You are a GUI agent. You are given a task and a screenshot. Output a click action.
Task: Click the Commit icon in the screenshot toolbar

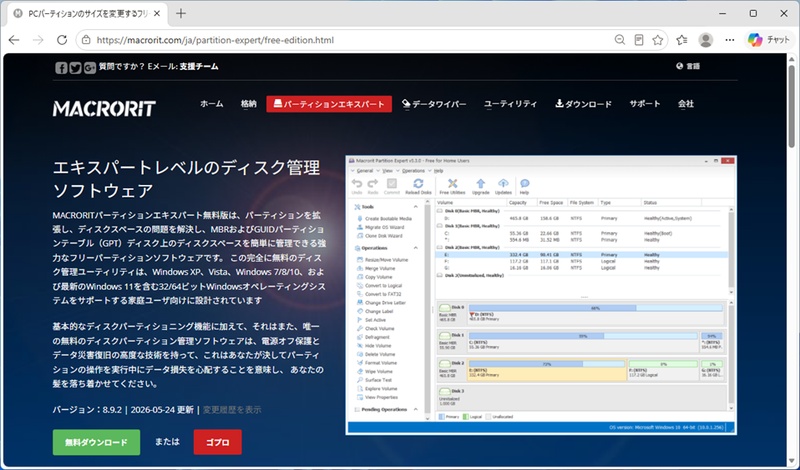tap(392, 186)
